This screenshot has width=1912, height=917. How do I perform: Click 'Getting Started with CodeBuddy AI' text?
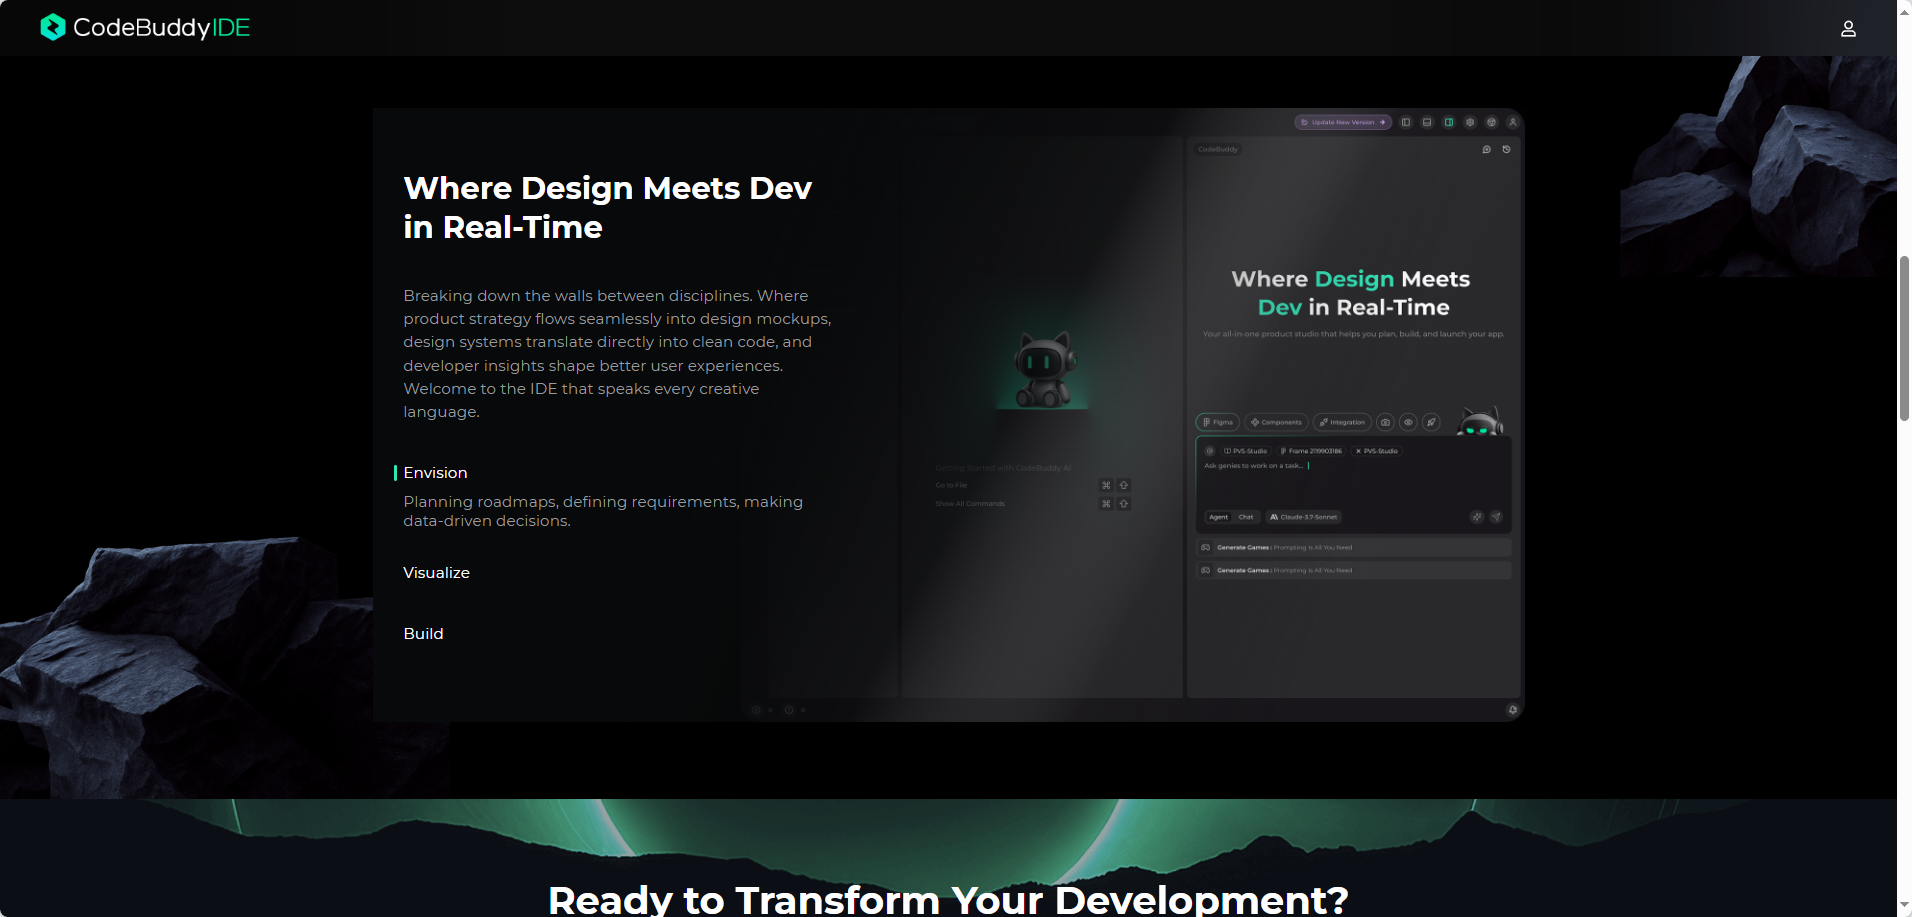[1003, 468]
